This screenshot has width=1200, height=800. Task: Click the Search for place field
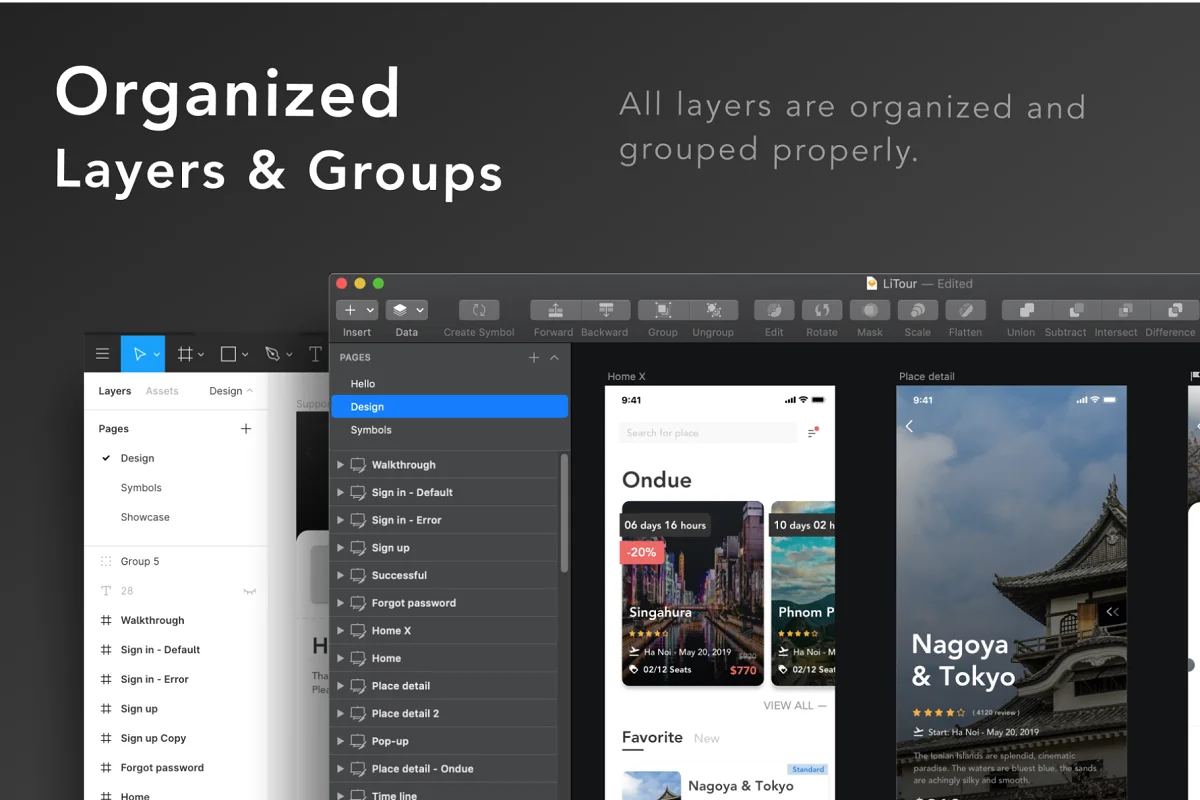[x=709, y=433]
